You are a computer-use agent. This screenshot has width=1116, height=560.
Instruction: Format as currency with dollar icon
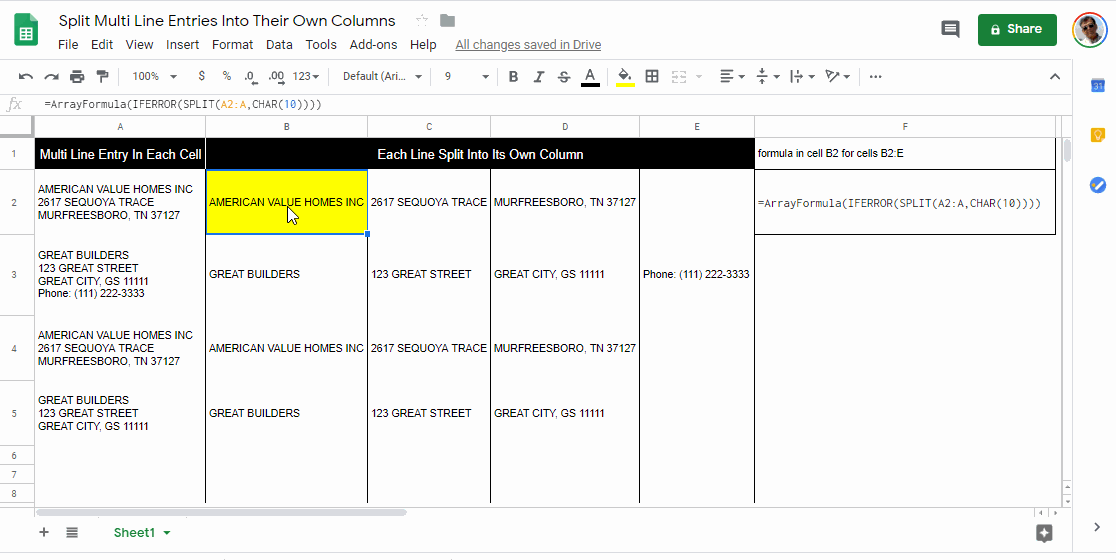[201, 76]
